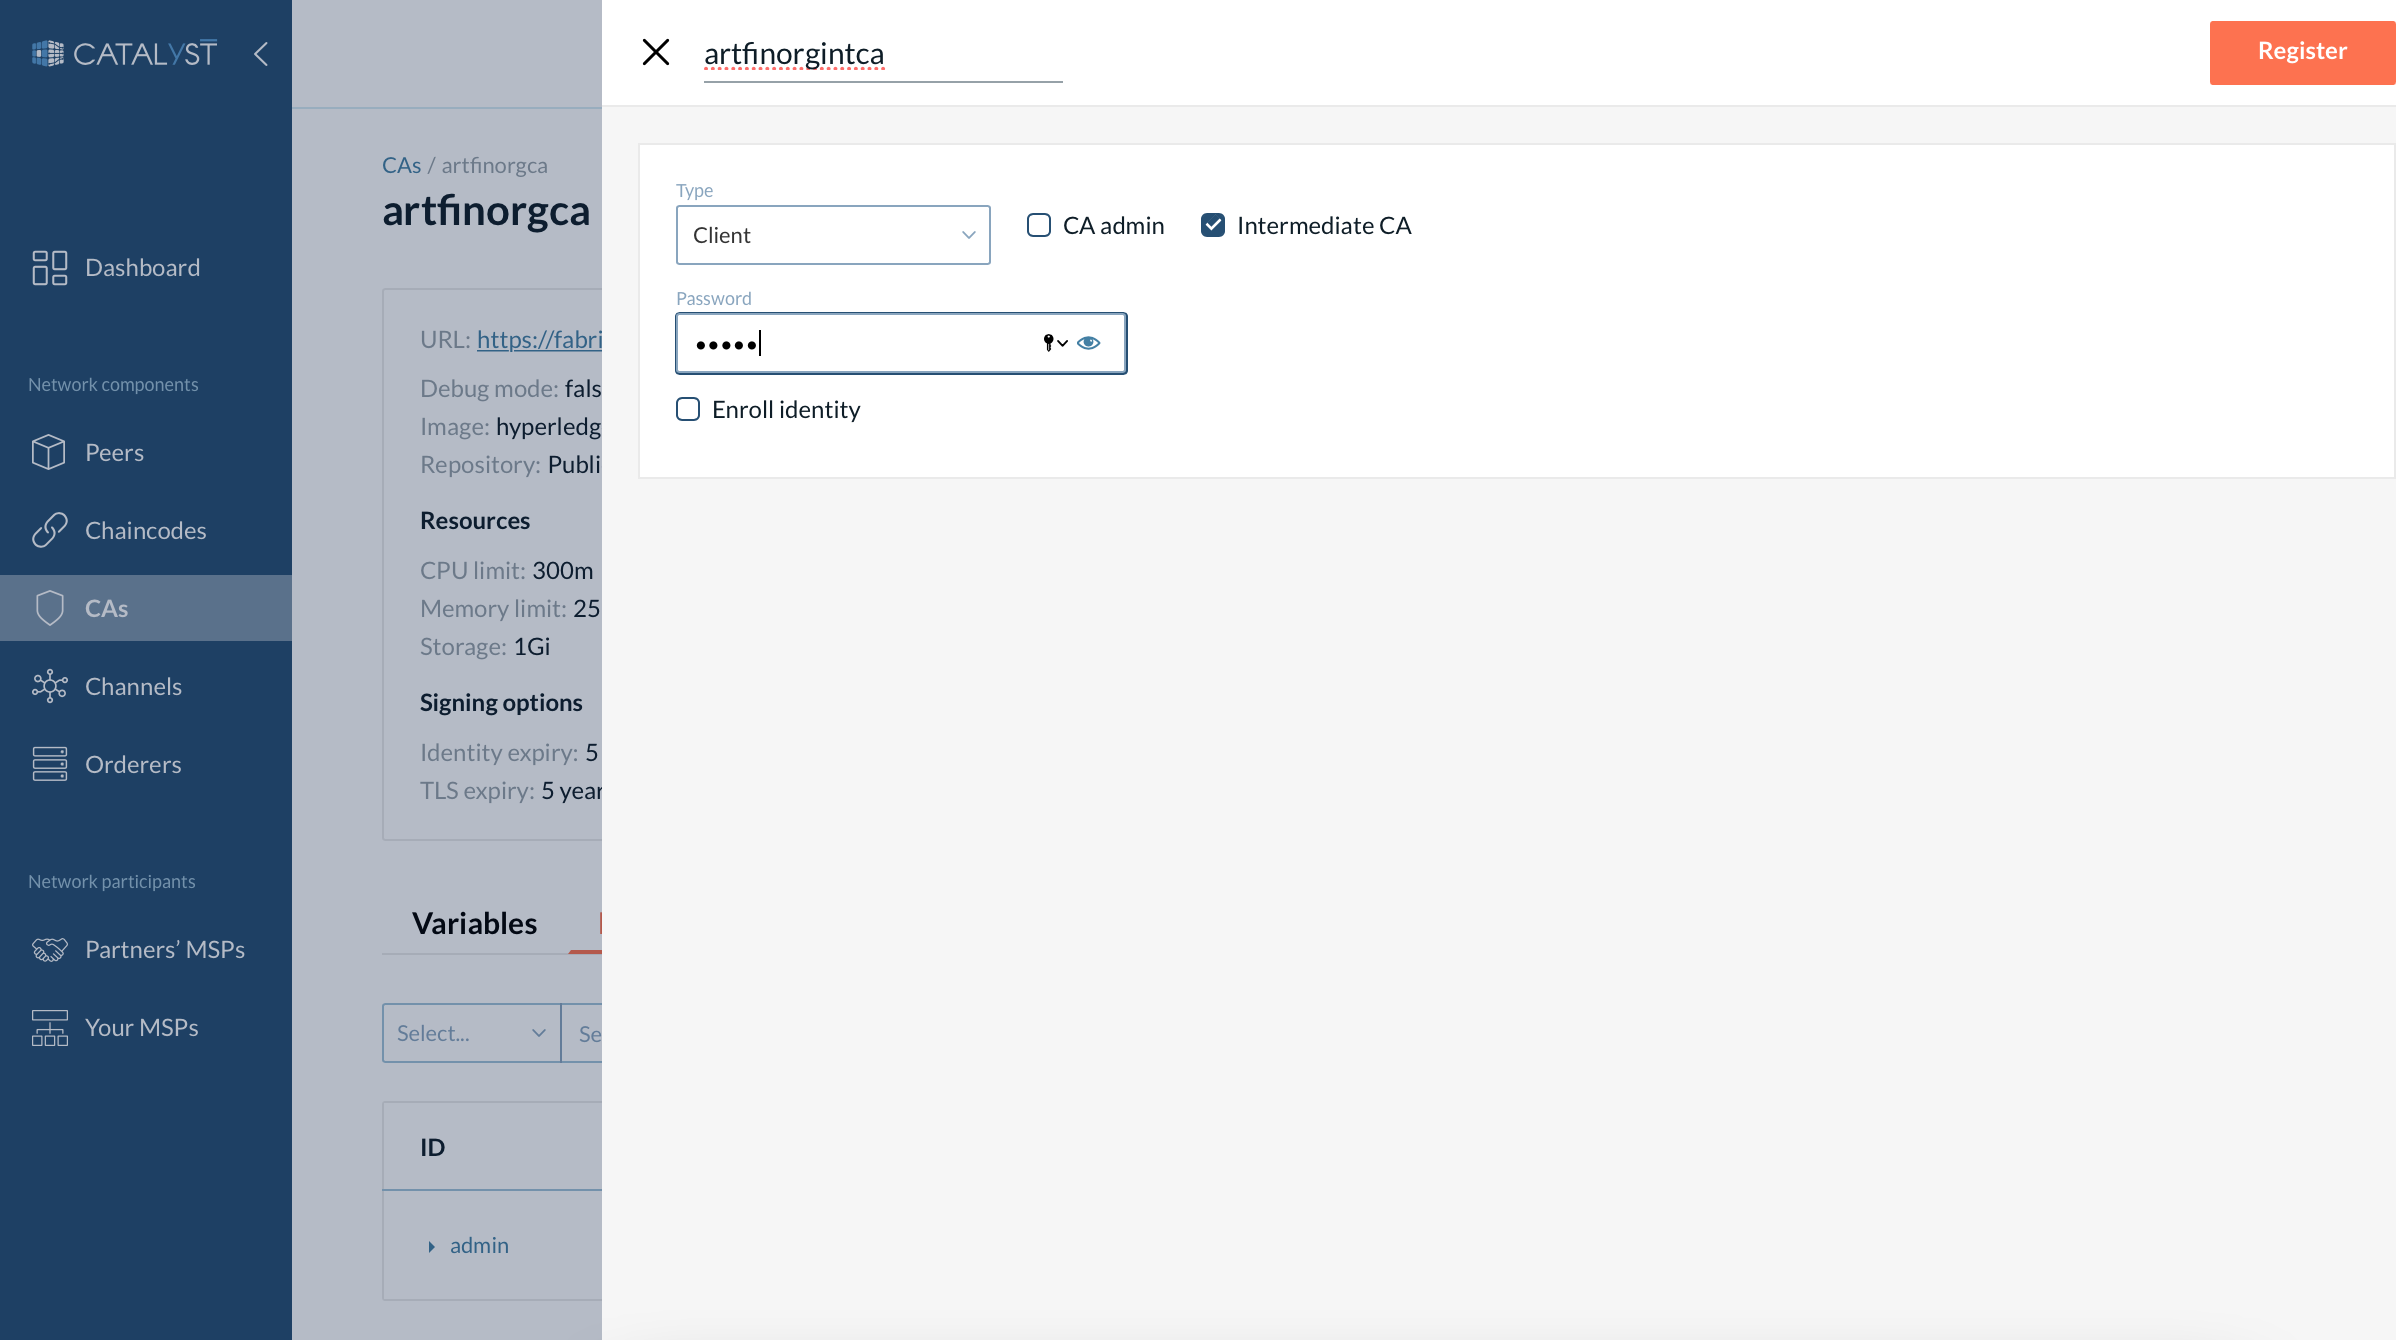2396x1340 pixels.
Task: Click the password field to edit
Action: tap(900, 342)
